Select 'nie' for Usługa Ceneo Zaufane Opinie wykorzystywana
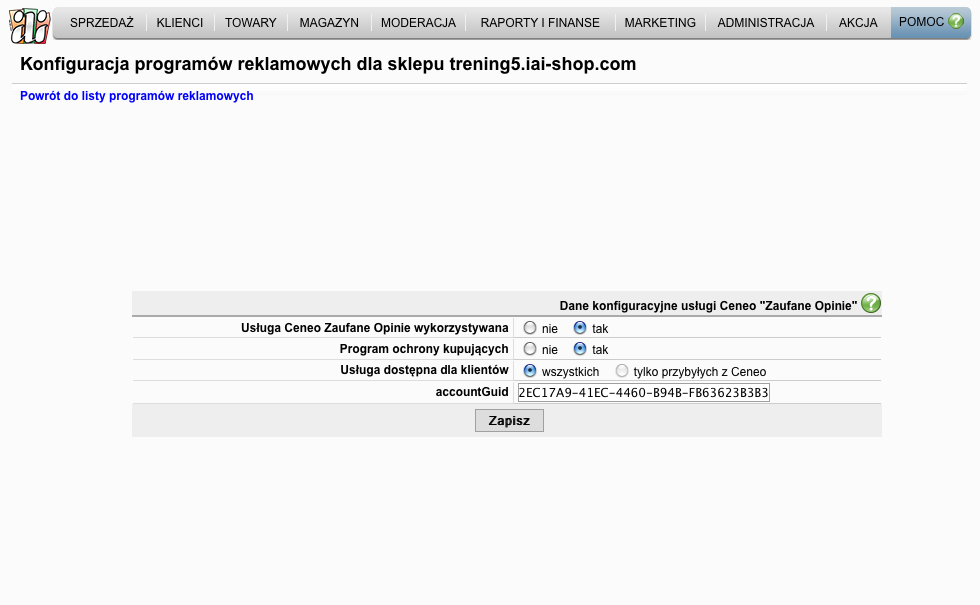980x605 pixels. click(x=530, y=328)
